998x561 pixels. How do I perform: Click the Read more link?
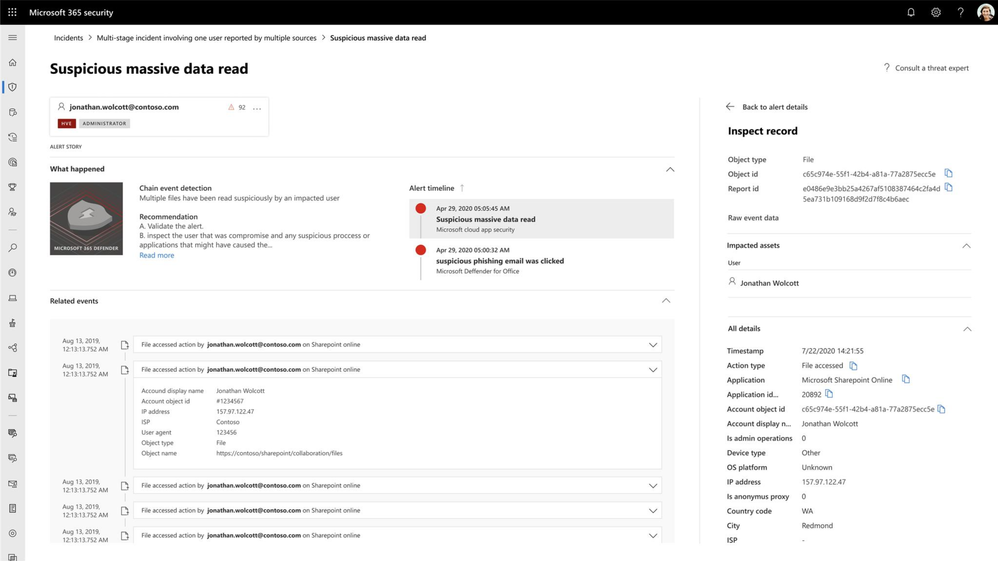pyautogui.click(x=156, y=256)
